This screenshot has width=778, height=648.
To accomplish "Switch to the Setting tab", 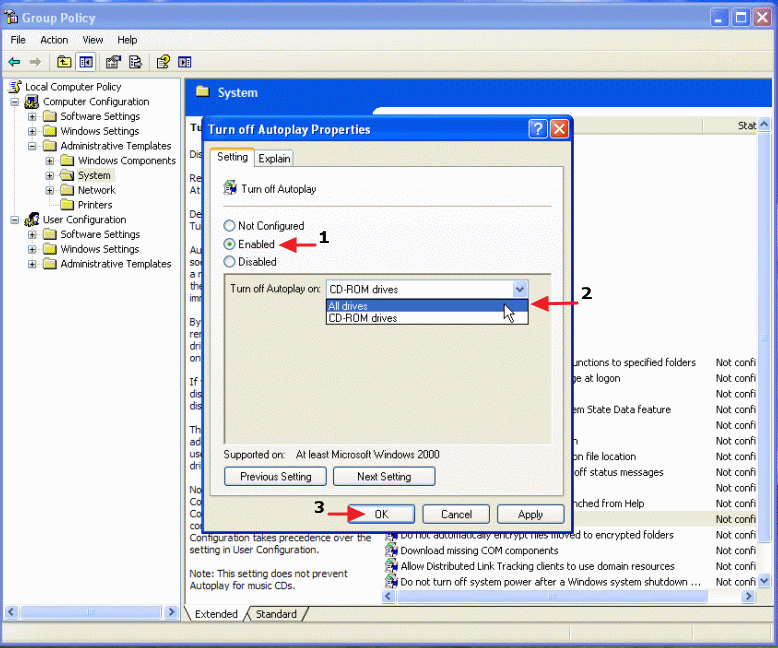I will point(232,157).
